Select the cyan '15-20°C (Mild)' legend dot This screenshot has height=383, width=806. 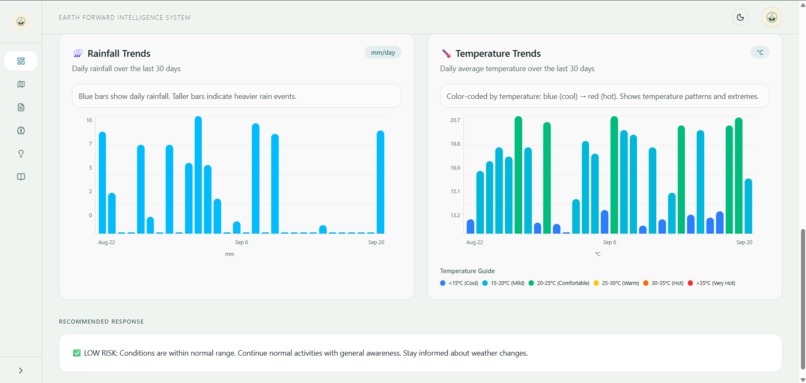click(x=485, y=283)
